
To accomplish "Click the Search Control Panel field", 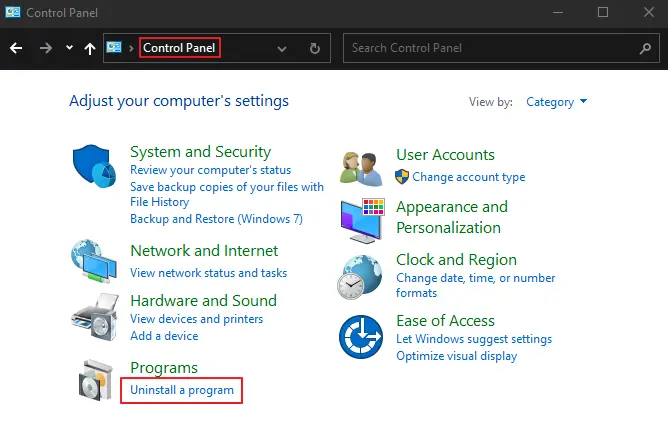I will click(x=501, y=48).
